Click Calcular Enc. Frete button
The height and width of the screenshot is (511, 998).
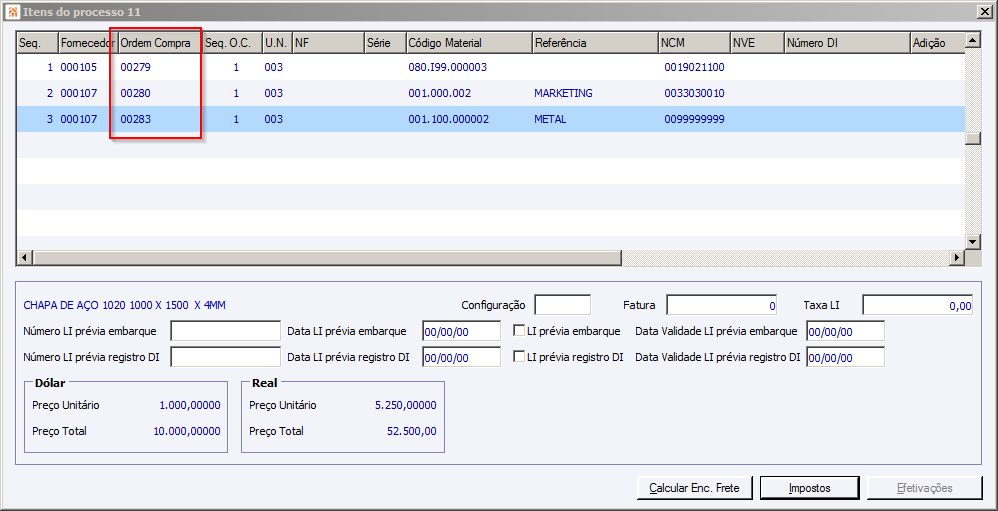point(694,488)
